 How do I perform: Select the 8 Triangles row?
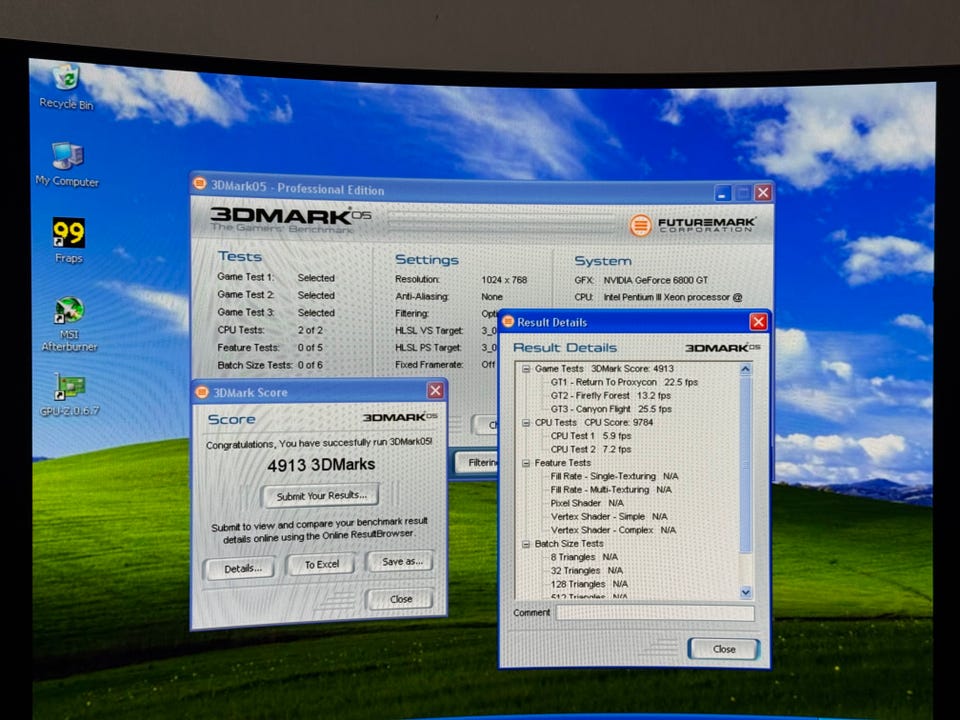point(583,557)
